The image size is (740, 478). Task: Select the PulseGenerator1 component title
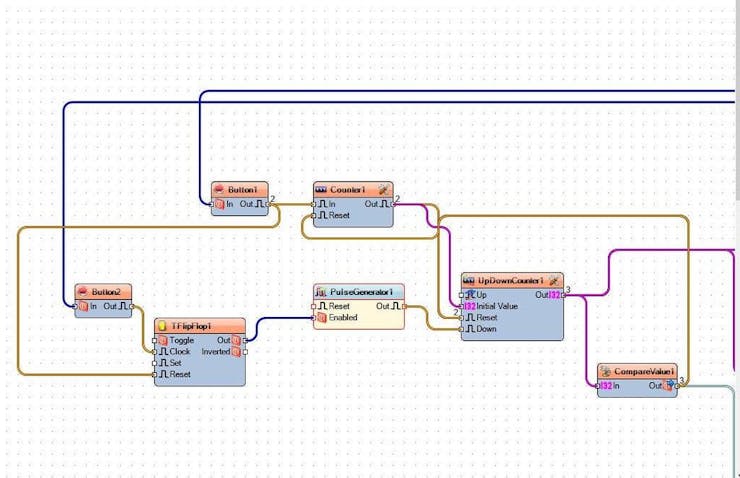(x=361, y=292)
